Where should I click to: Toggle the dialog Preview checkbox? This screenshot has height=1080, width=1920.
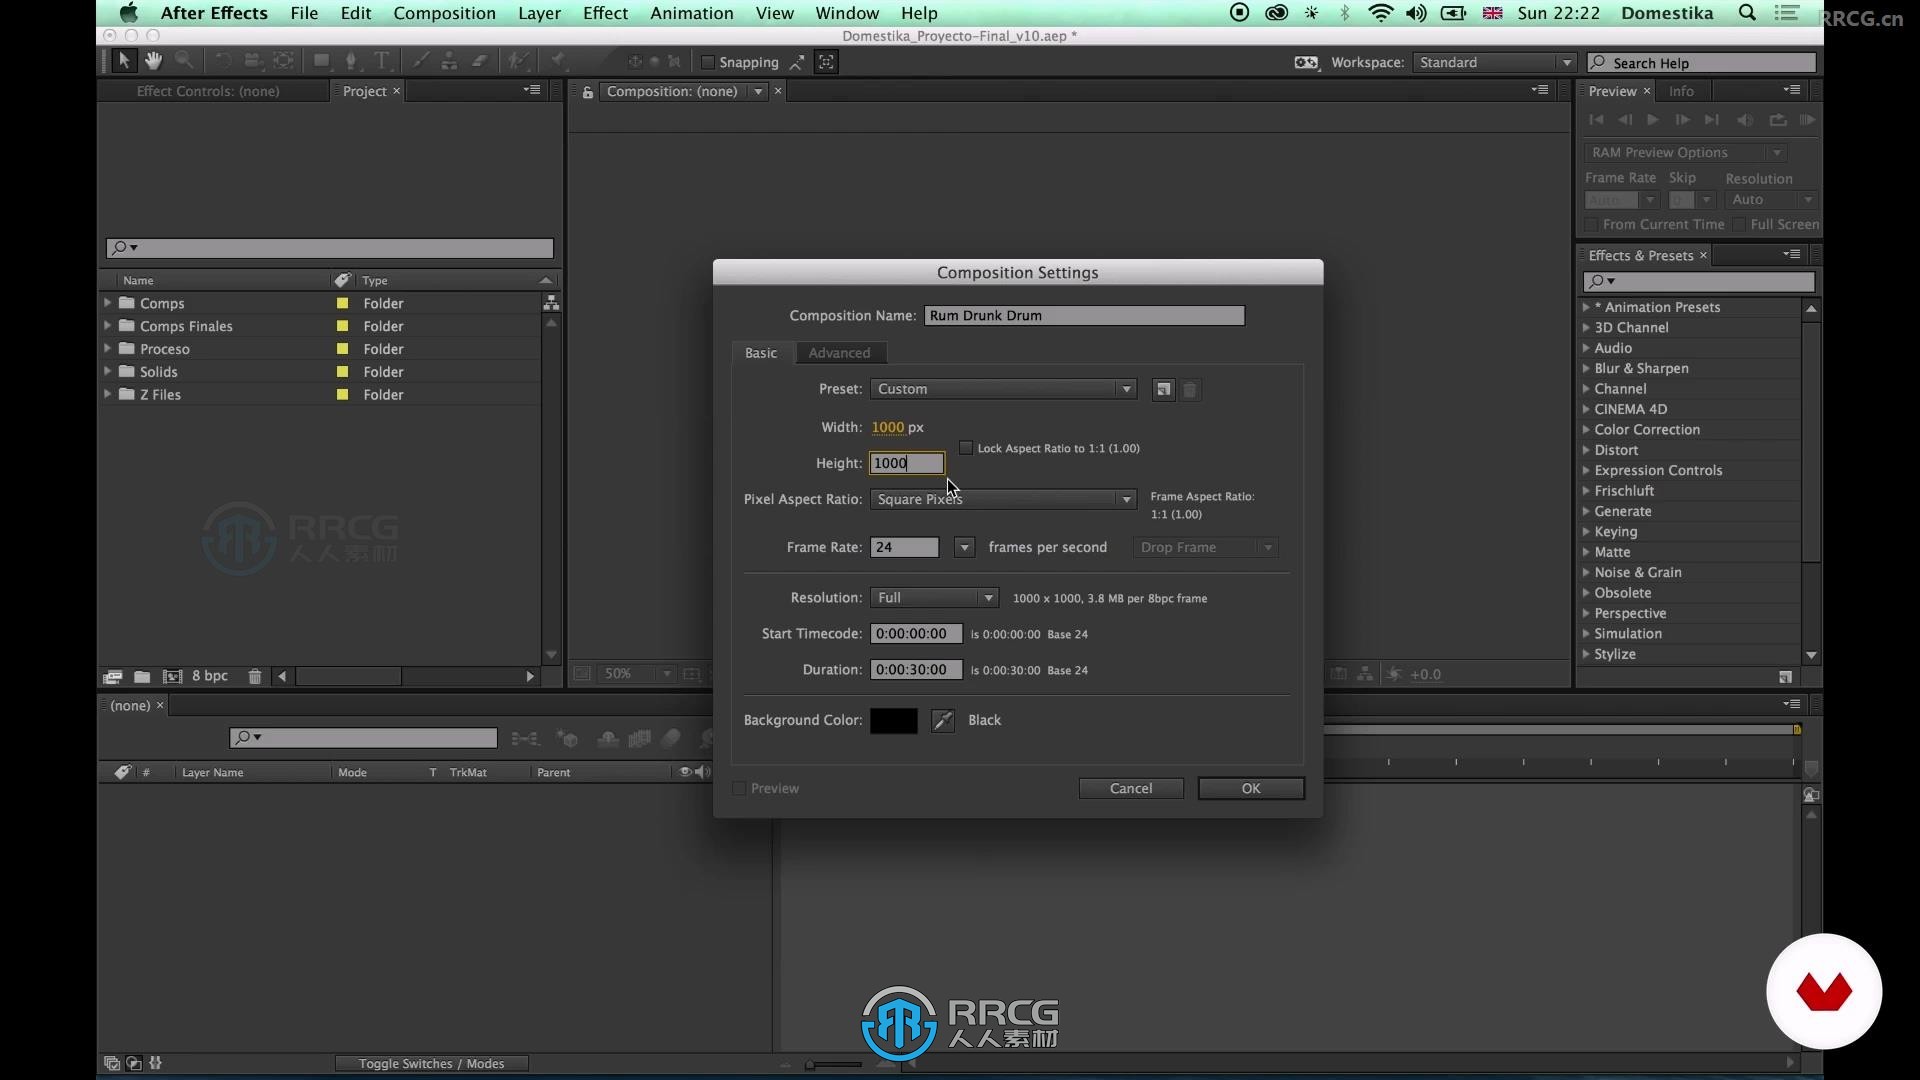tap(739, 789)
